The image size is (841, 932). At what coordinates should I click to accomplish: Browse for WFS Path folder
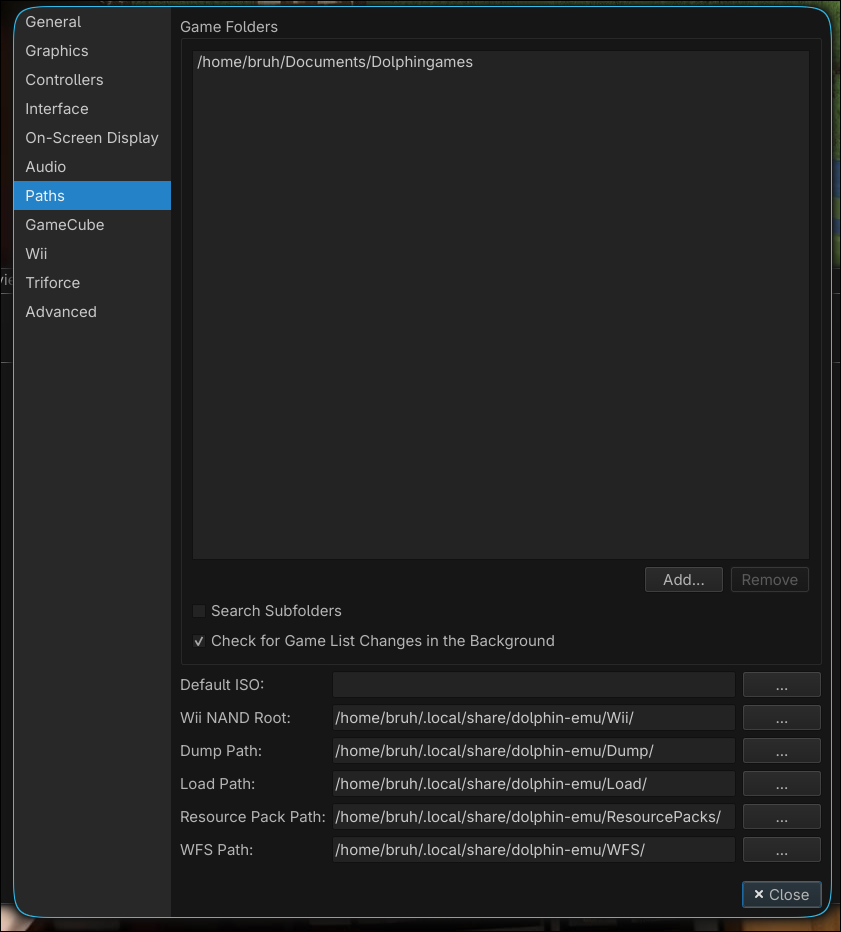(782, 850)
